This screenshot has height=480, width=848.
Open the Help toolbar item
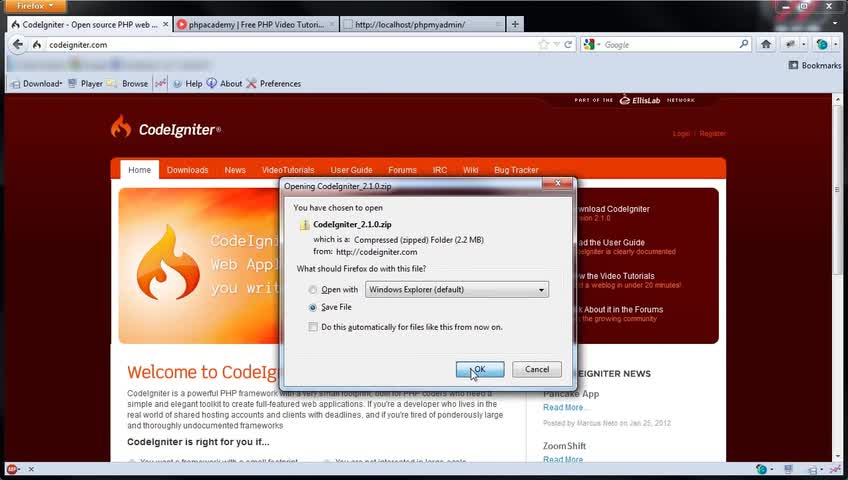[188, 84]
